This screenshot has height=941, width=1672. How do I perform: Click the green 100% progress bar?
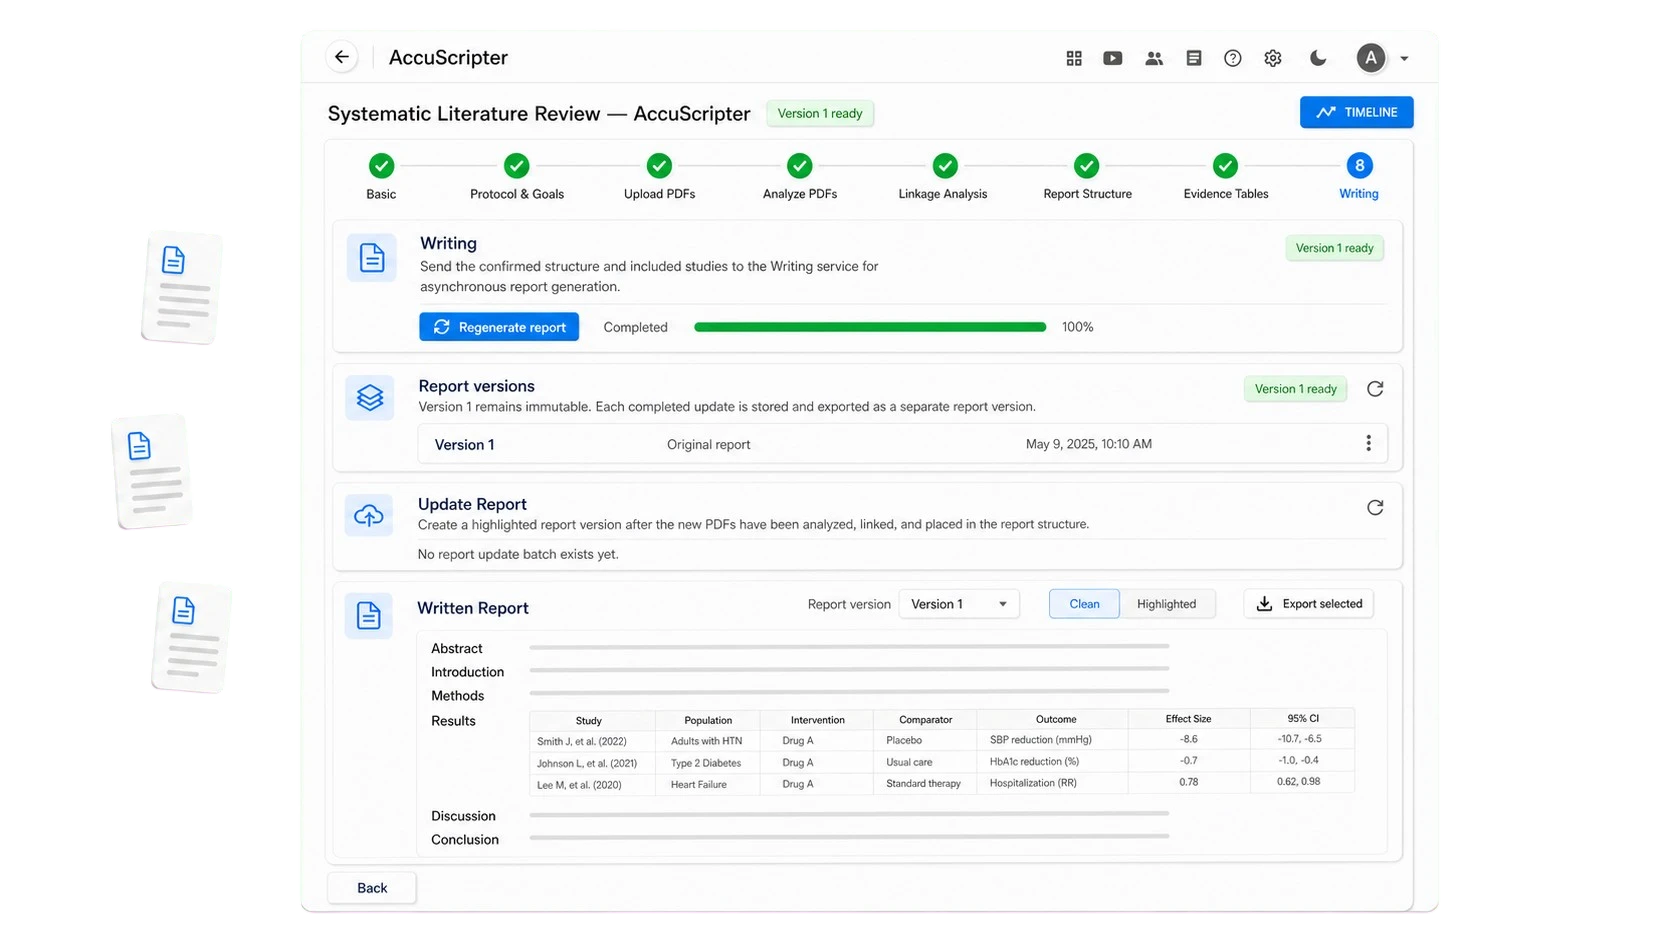tap(870, 327)
